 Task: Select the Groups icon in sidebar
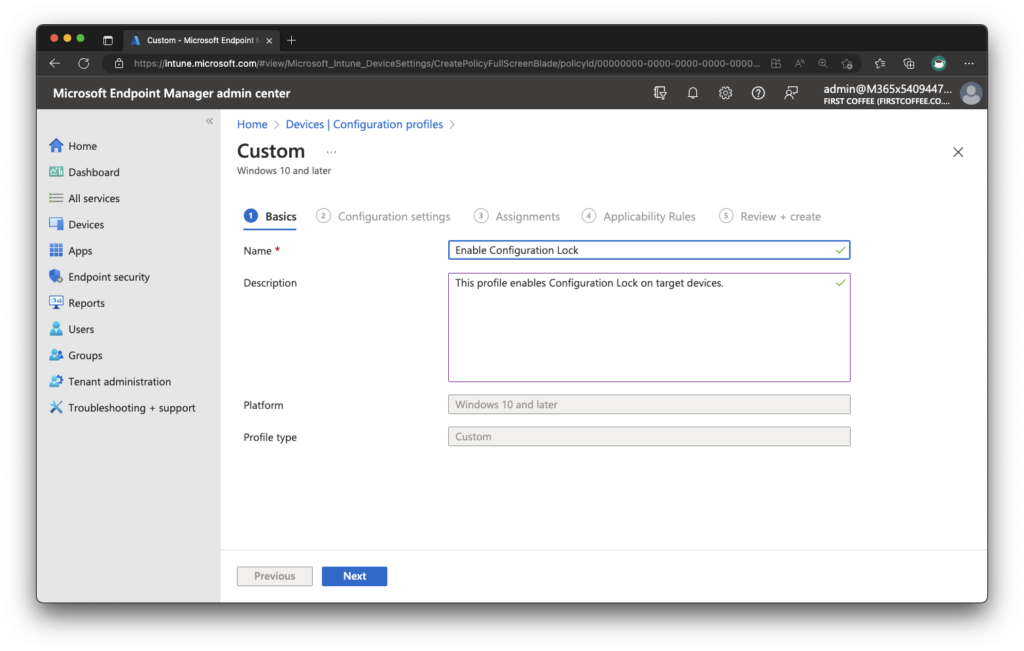click(x=56, y=355)
